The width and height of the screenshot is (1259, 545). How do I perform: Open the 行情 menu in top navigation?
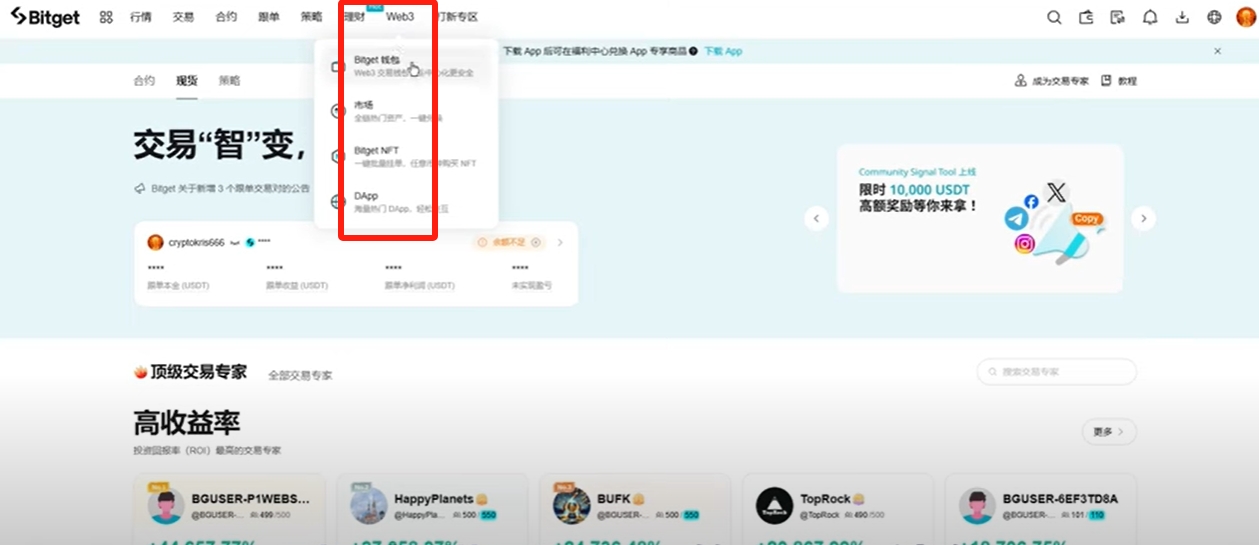coord(141,17)
